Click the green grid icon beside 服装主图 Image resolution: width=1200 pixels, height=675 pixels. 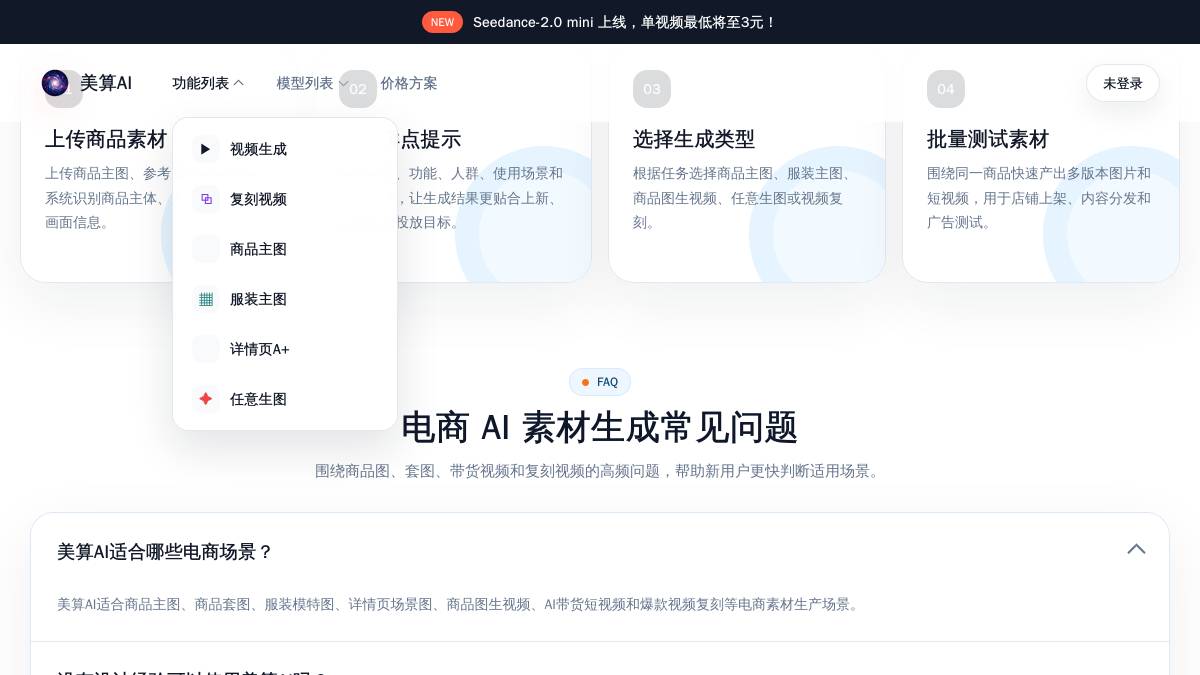(206, 299)
